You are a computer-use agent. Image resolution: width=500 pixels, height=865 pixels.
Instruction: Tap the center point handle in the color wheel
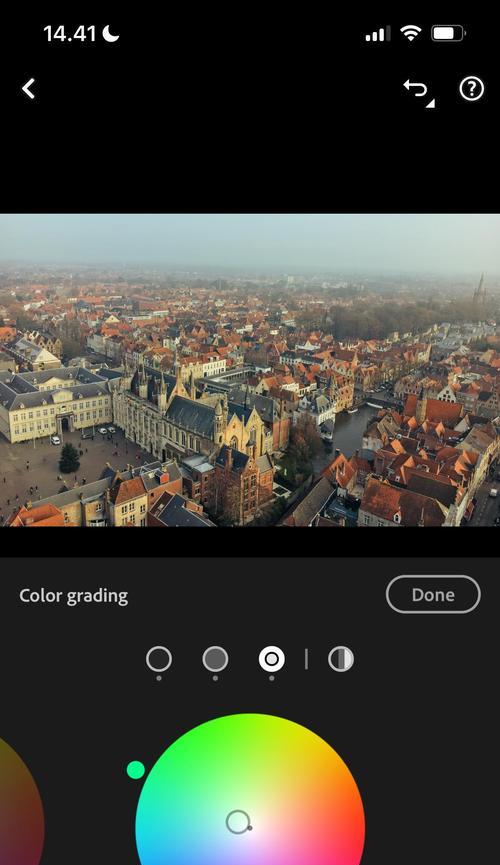tap(238, 822)
